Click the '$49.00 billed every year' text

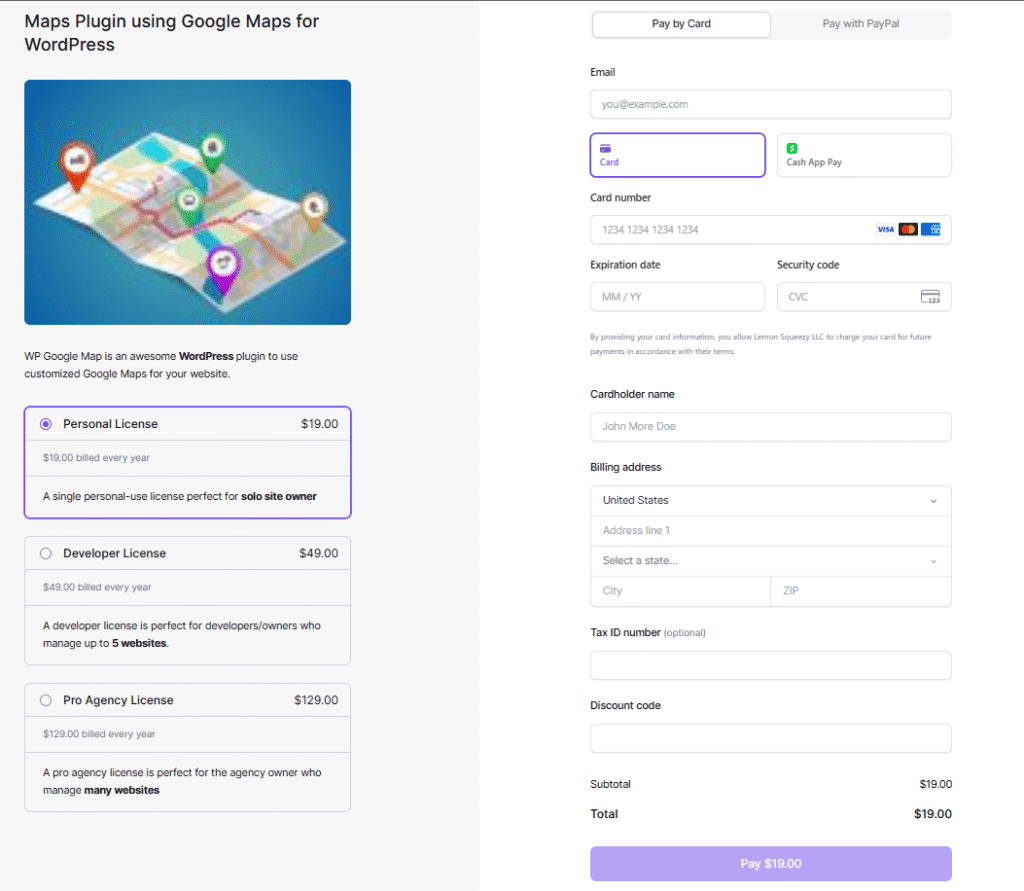(97, 587)
